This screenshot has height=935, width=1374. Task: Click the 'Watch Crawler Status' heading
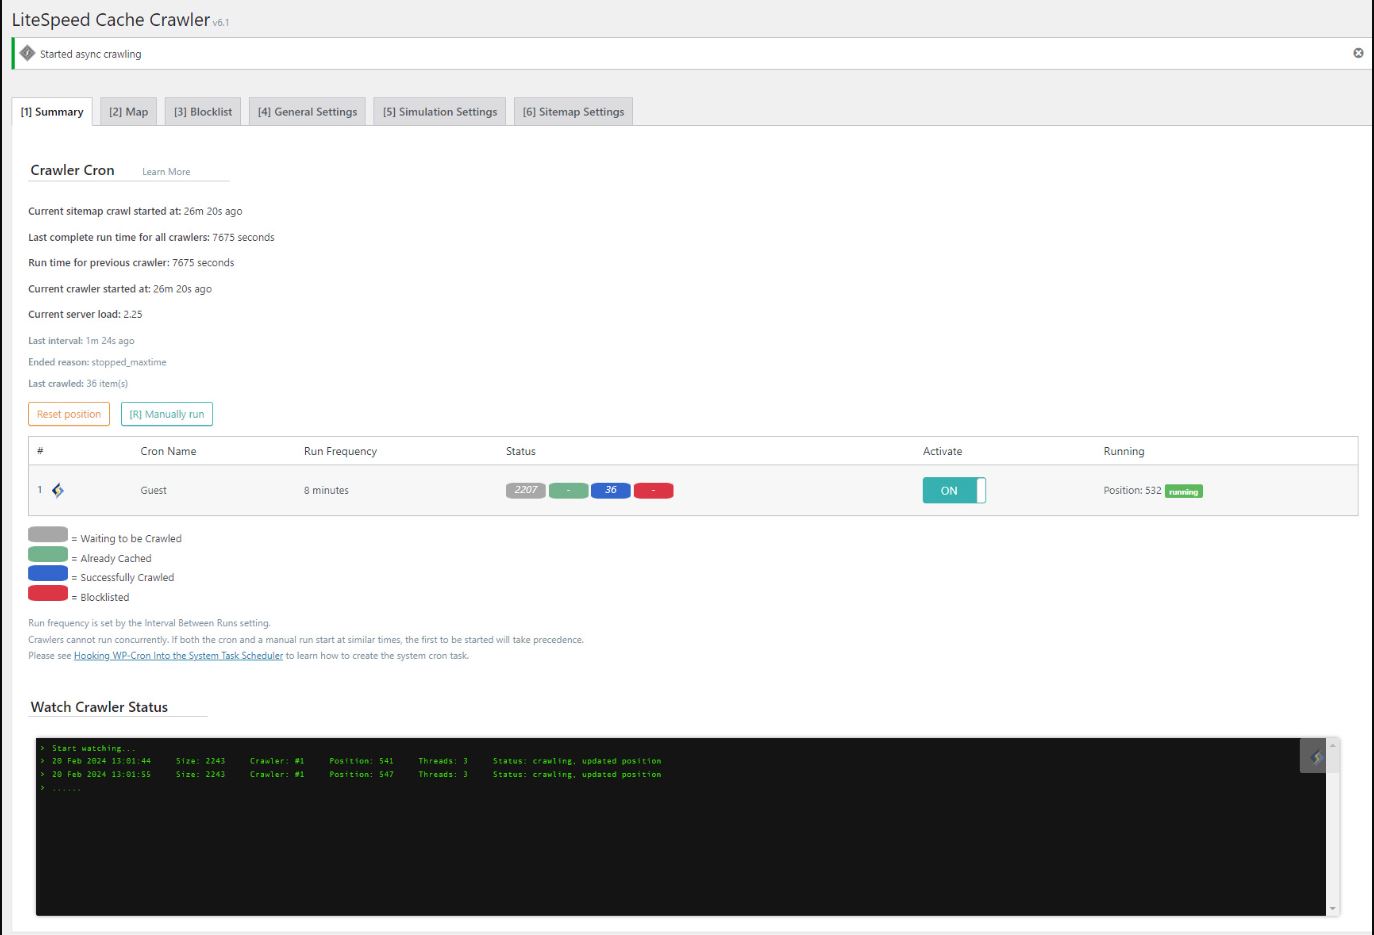(x=99, y=707)
